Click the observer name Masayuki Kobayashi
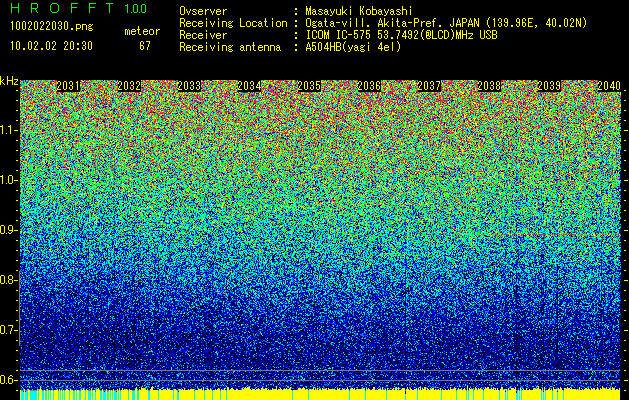 [359, 11]
